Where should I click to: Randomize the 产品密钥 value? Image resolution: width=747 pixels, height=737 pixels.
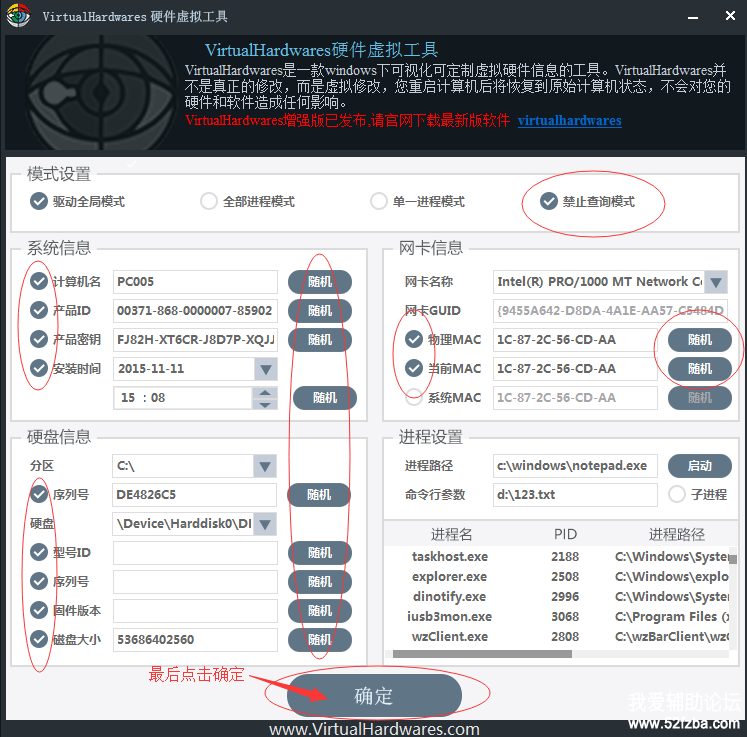320,340
